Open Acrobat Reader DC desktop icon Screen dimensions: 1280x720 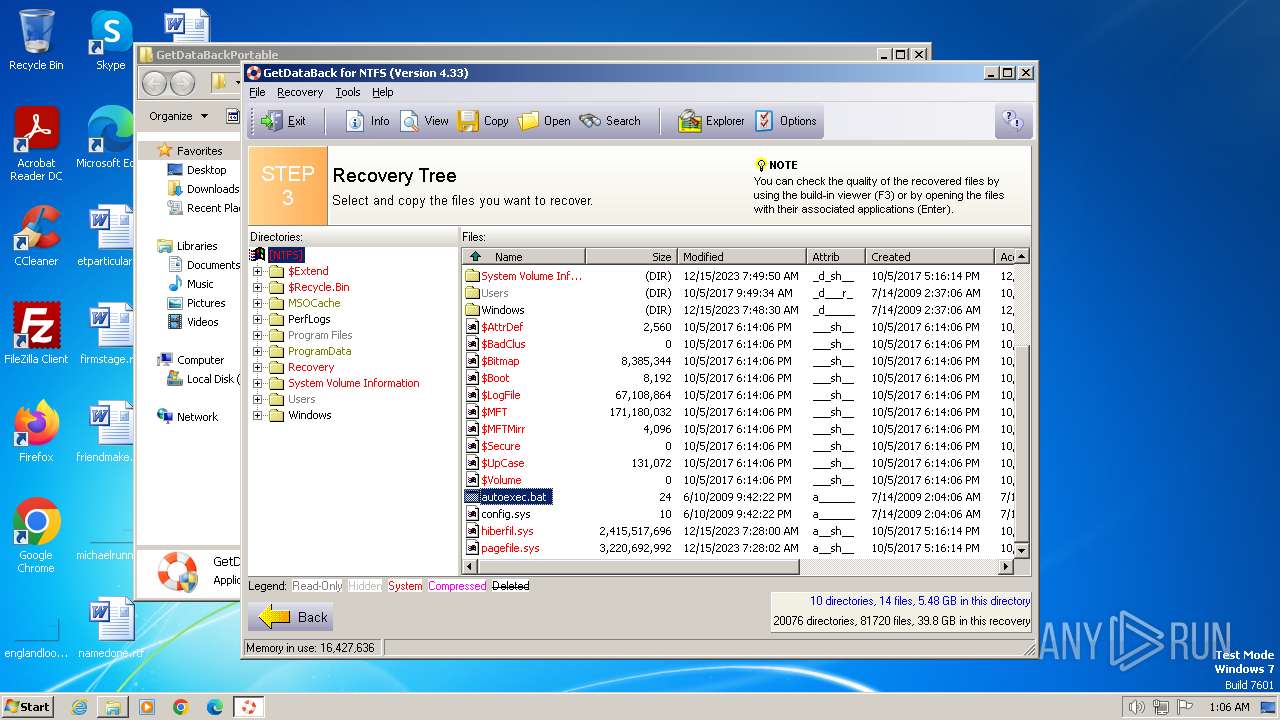coord(36,144)
